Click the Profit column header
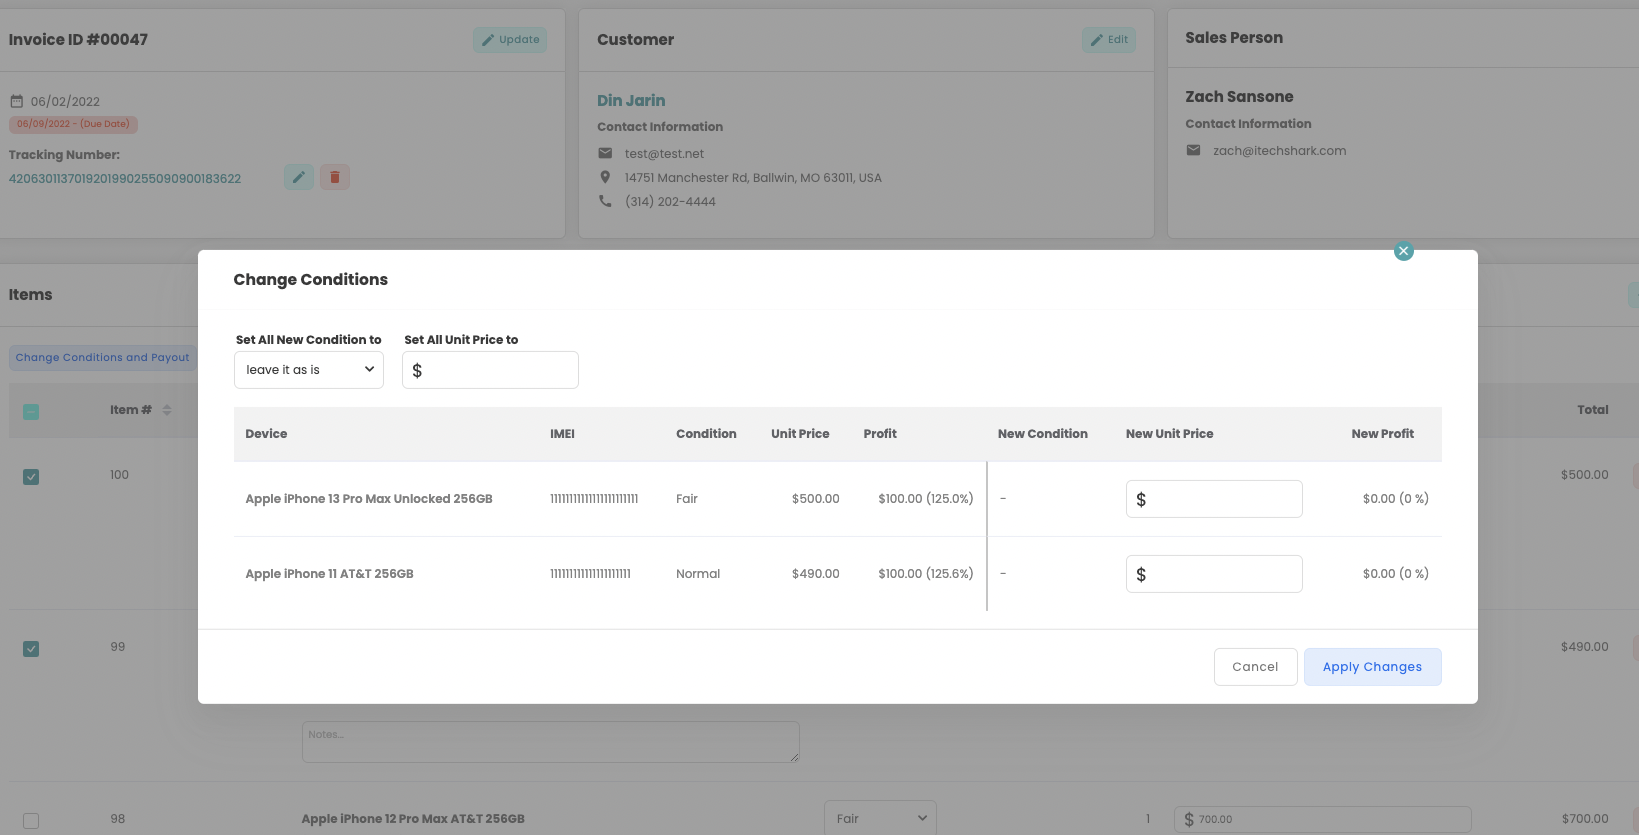This screenshot has width=1639, height=835. tap(880, 434)
